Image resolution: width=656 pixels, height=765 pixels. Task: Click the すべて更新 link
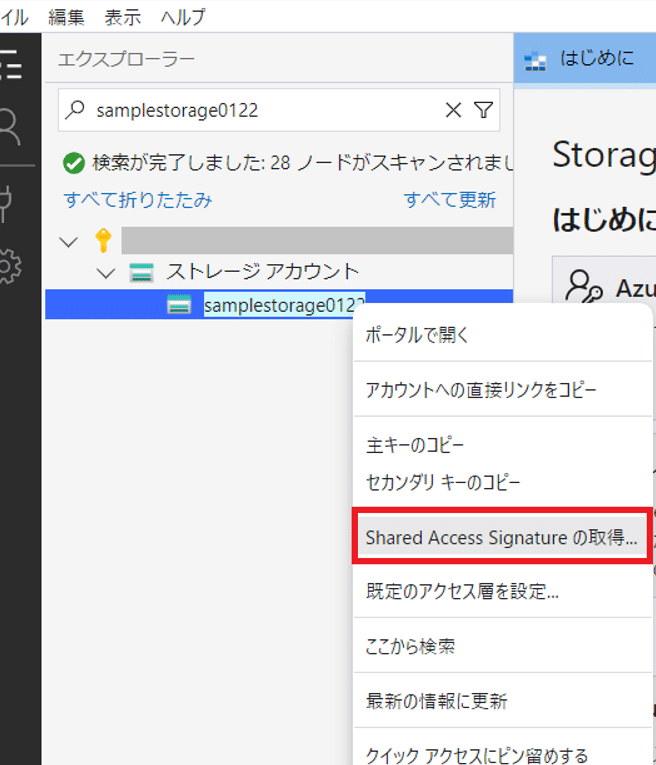[x=450, y=200]
